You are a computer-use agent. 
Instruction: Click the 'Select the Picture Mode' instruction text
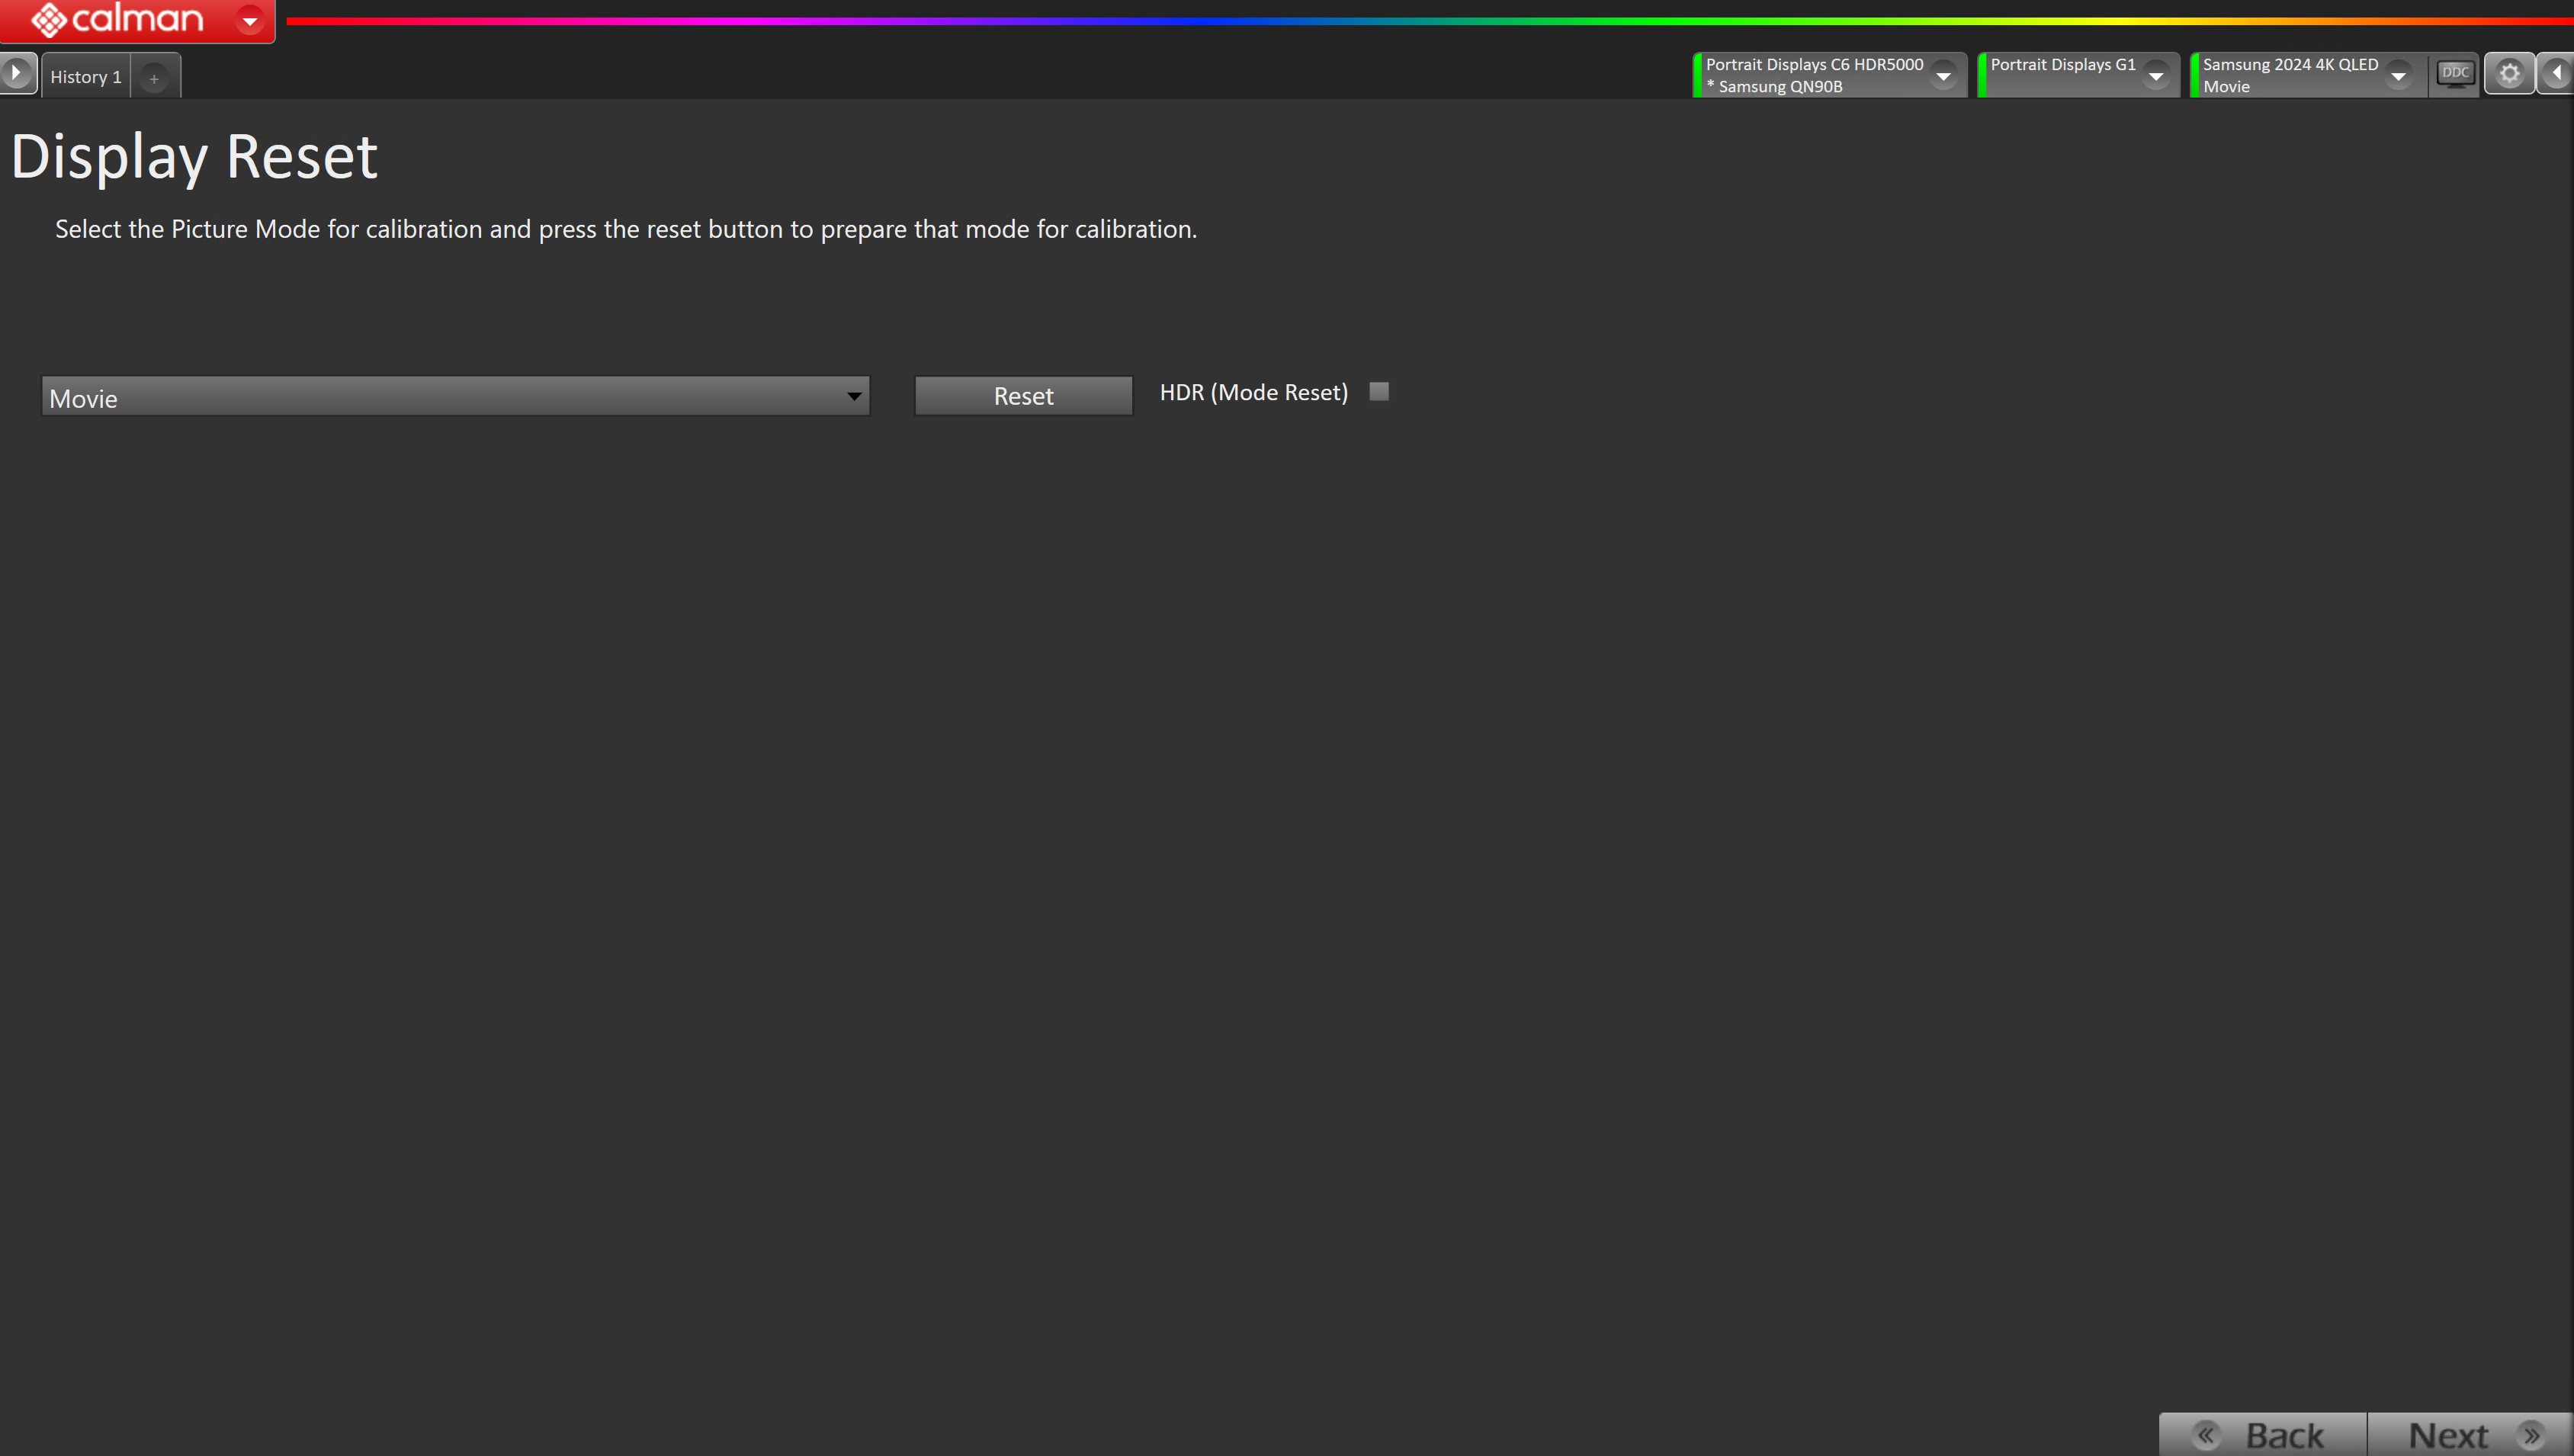click(626, 229)
